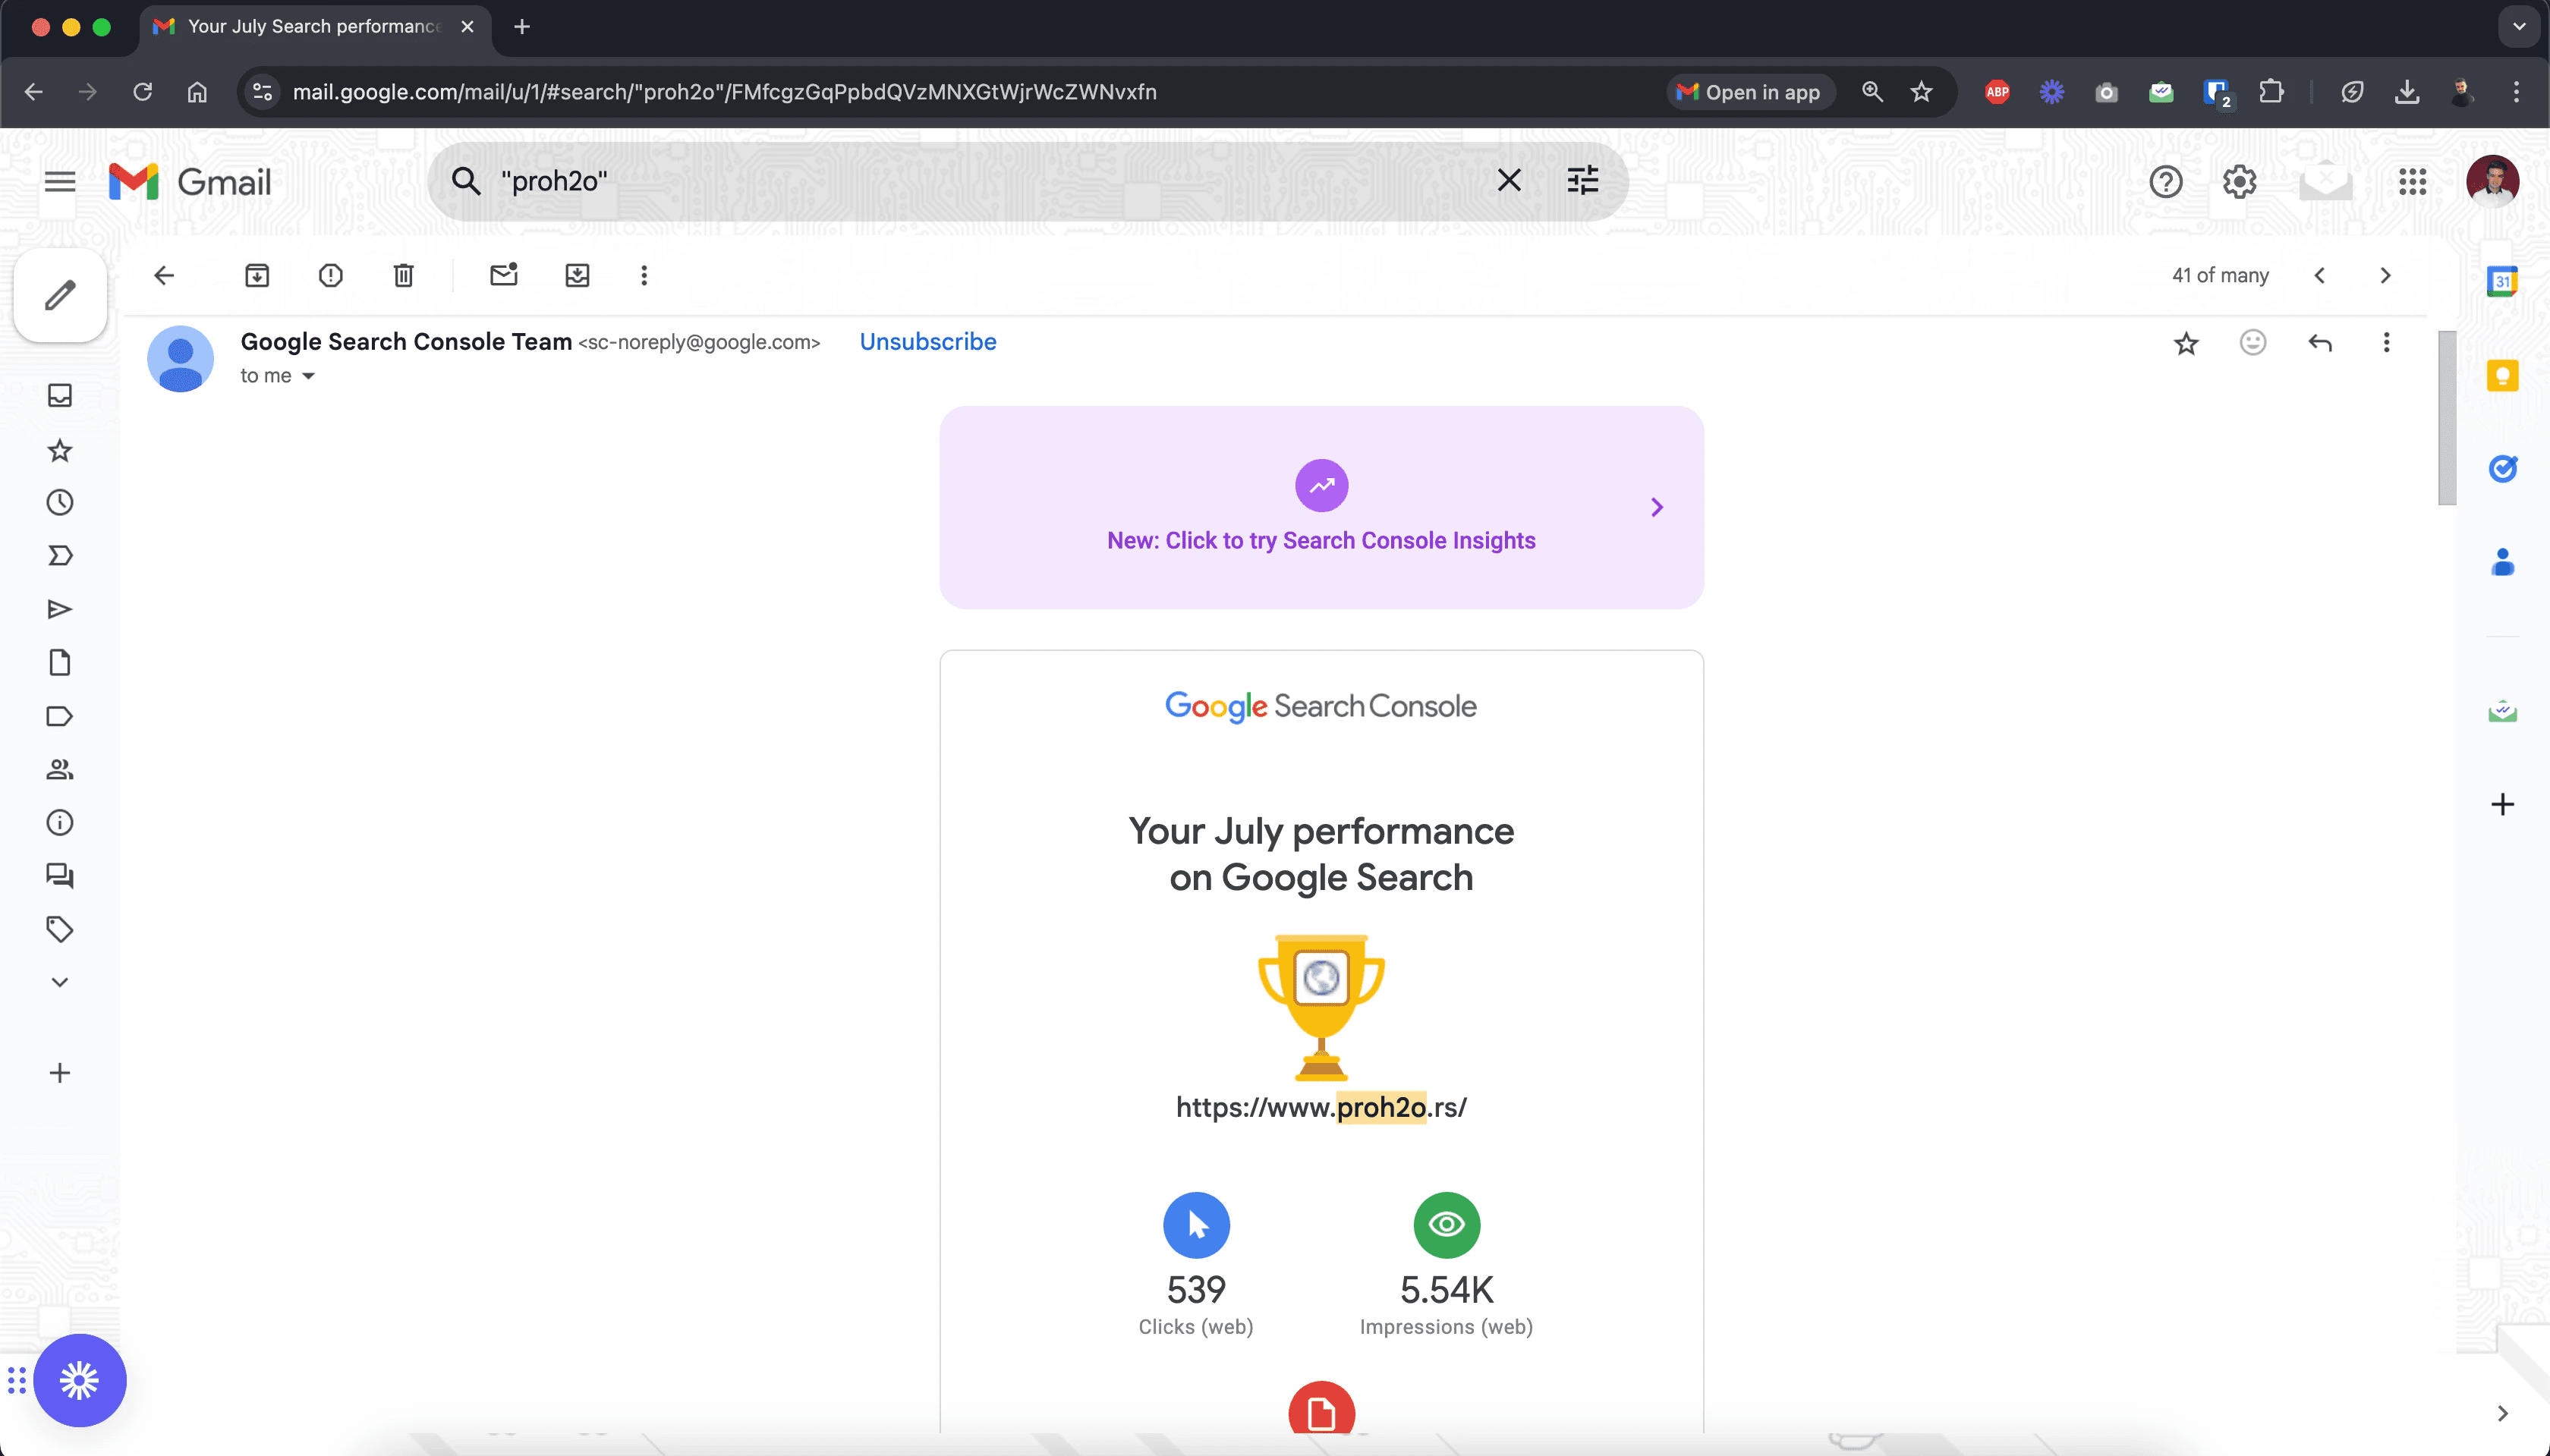Screen dimensions: 2550x1456
Task: Click the Unsubscribe link
Action: pos(927,342)
